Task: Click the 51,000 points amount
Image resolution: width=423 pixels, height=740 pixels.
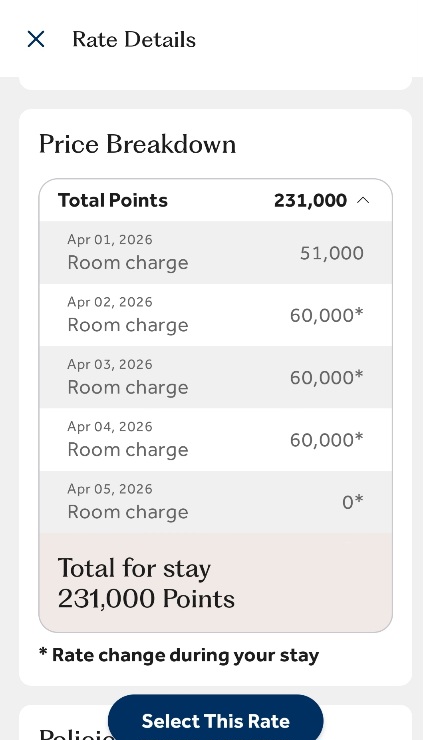Action: coord(332,253)
